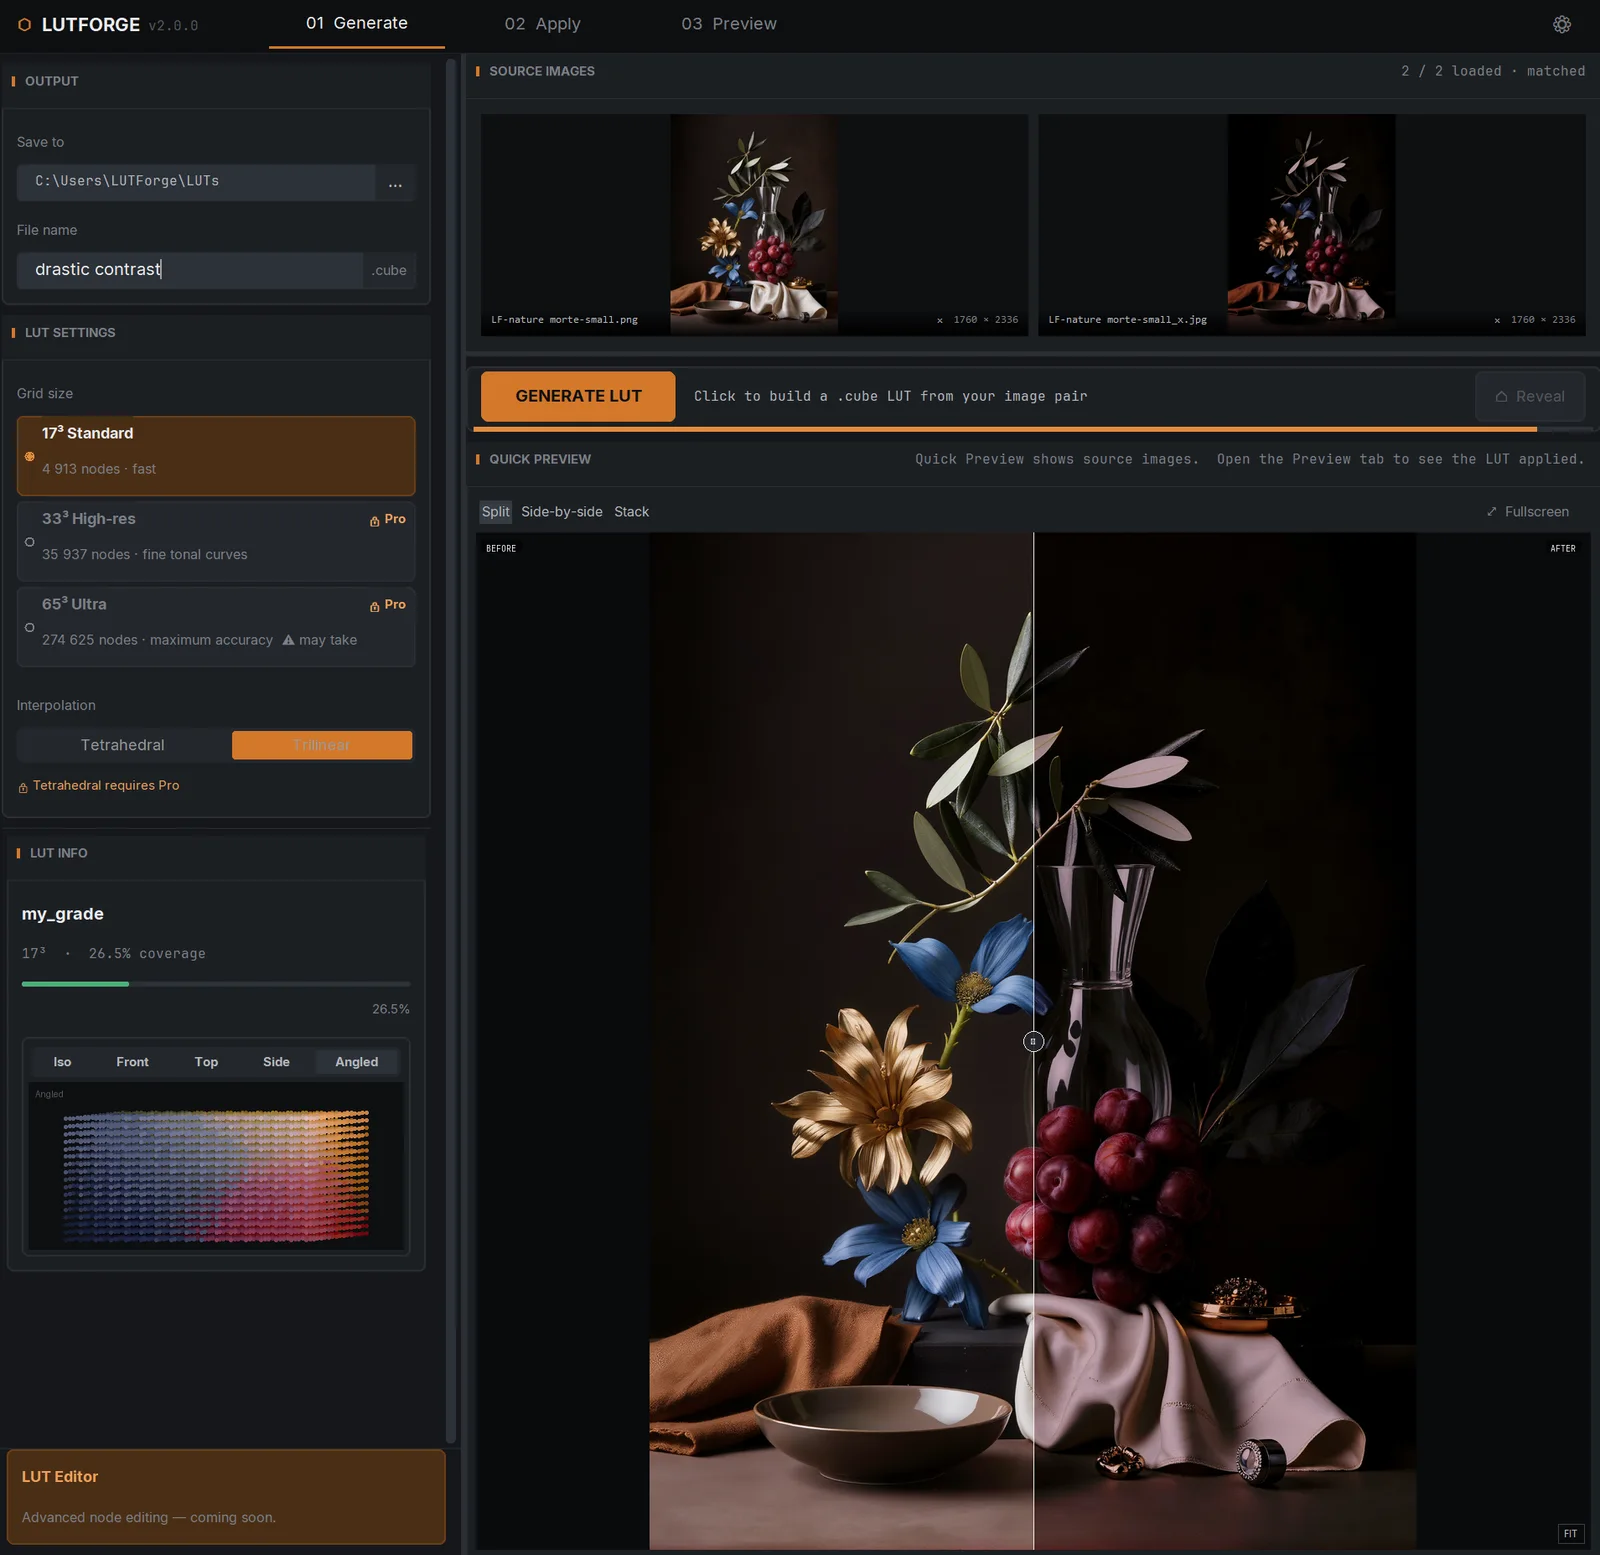Click the my_grade LUT name

click(63, 914)
